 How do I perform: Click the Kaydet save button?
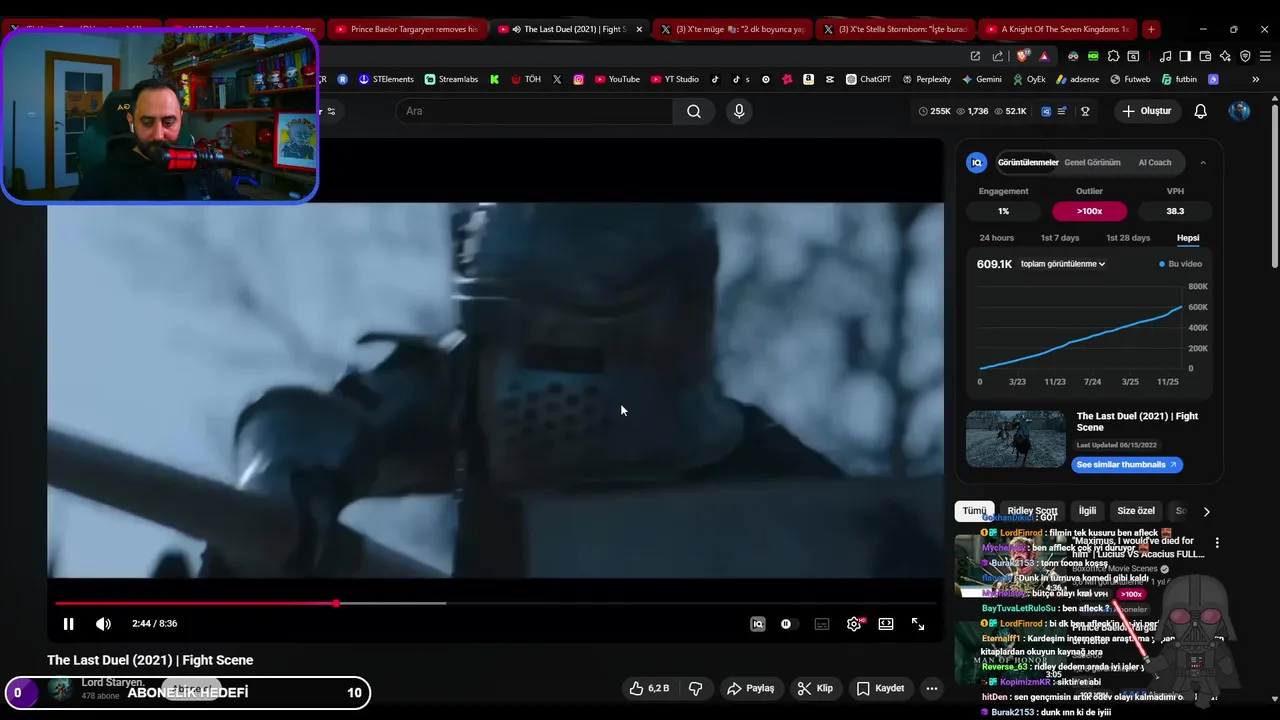[880, 688]
